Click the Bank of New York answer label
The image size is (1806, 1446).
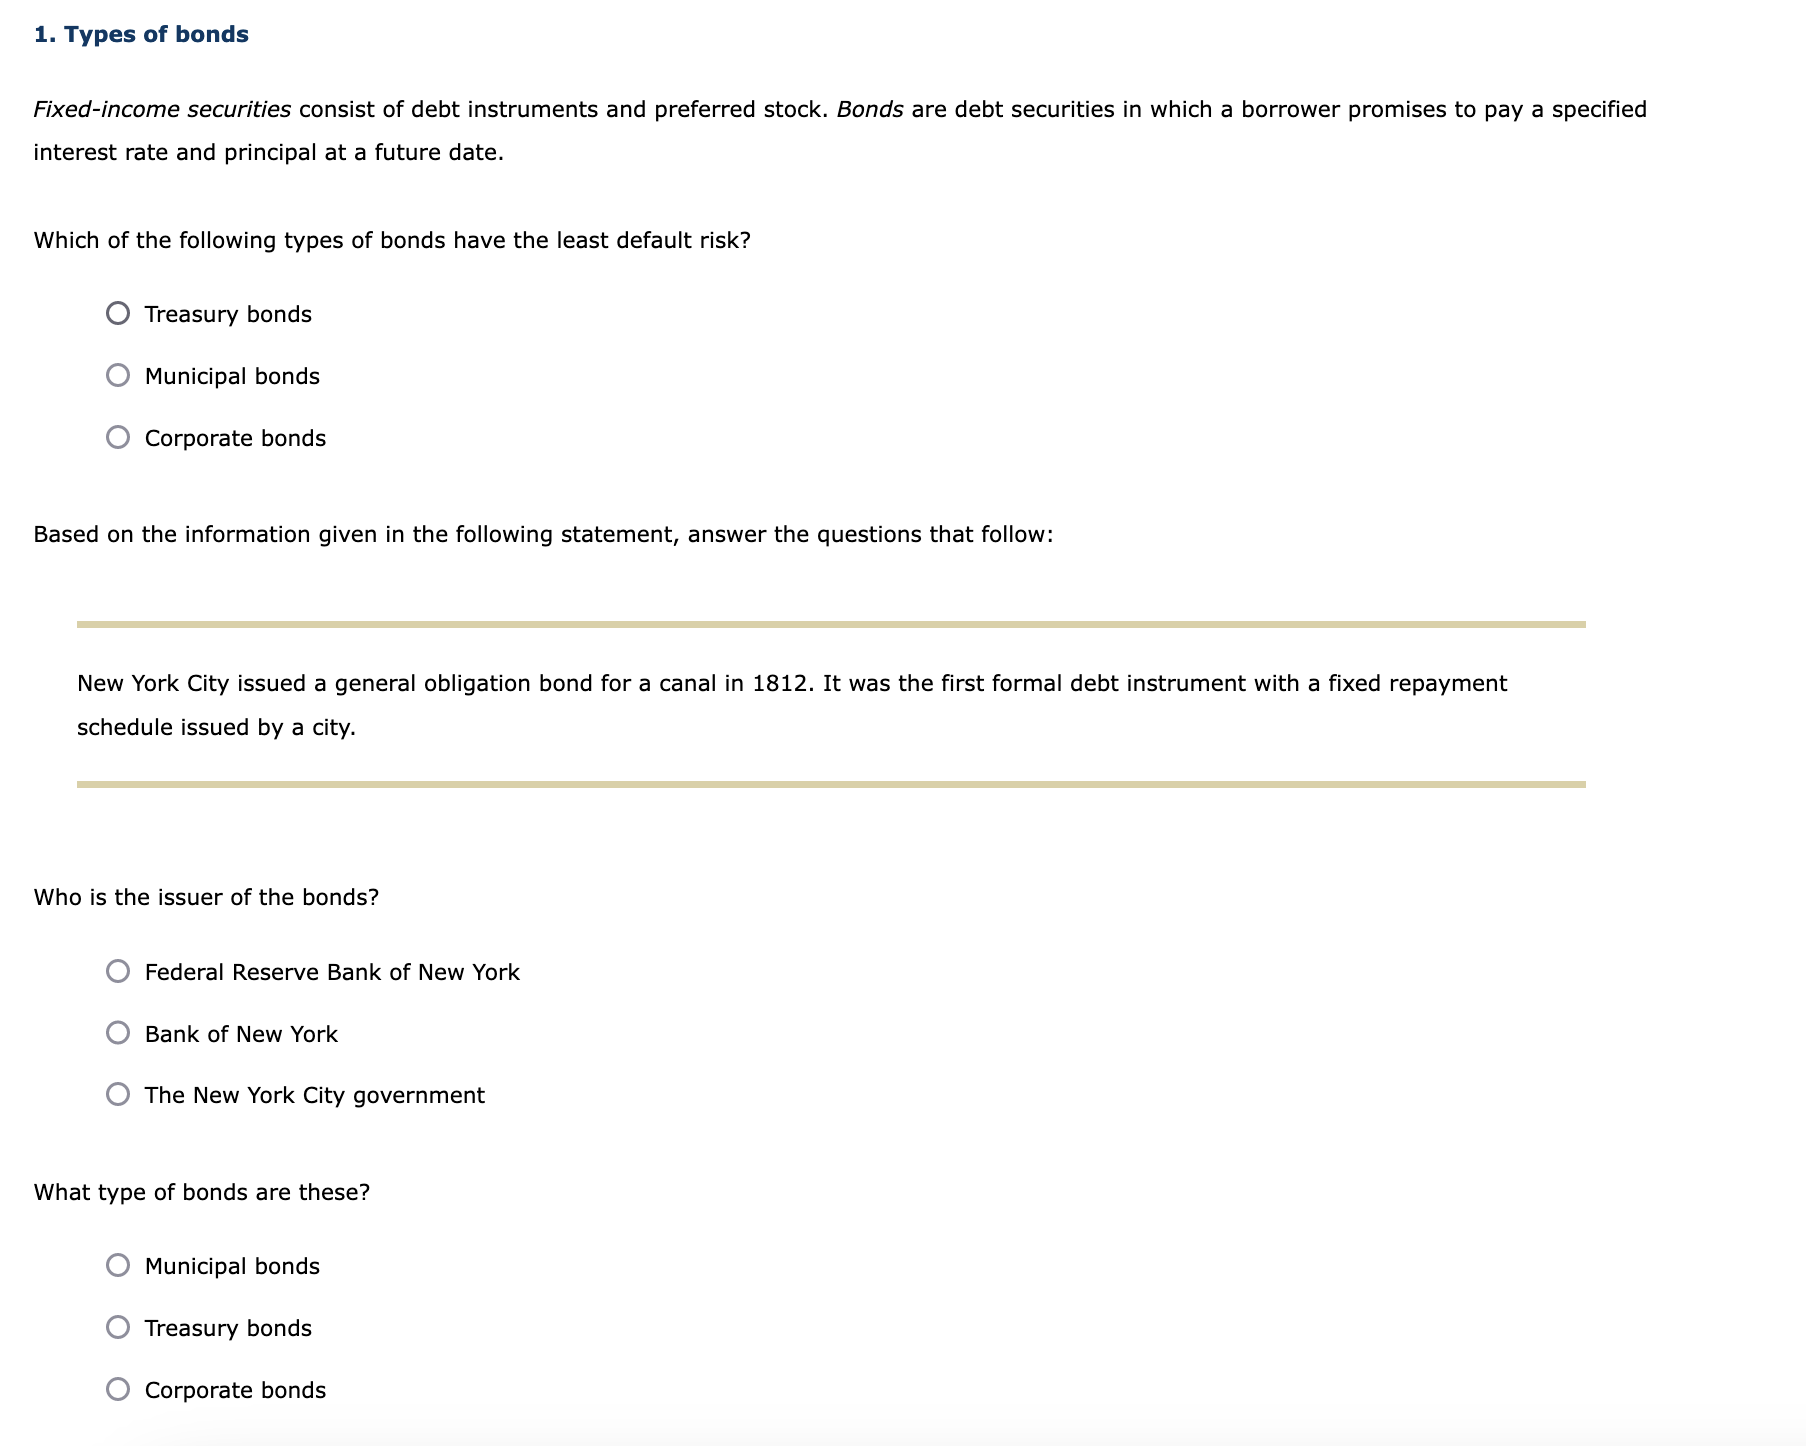pos(241,1033)
